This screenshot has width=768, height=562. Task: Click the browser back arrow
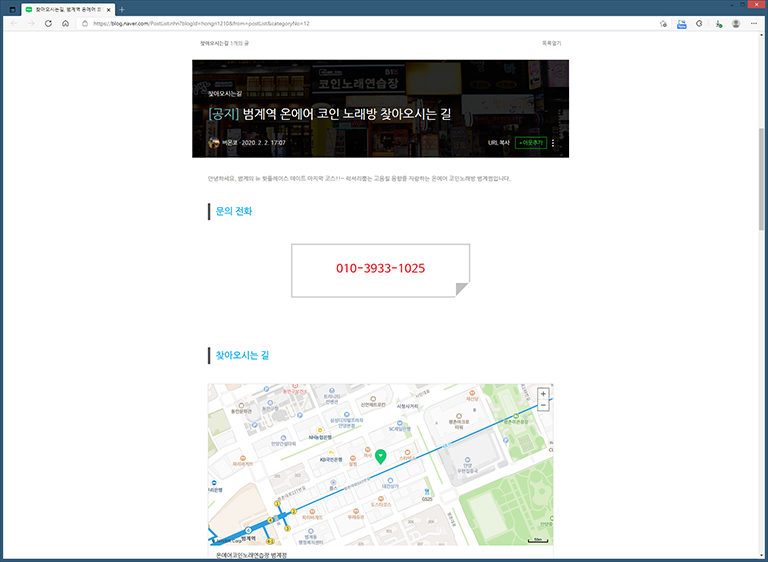pos(13,23)
